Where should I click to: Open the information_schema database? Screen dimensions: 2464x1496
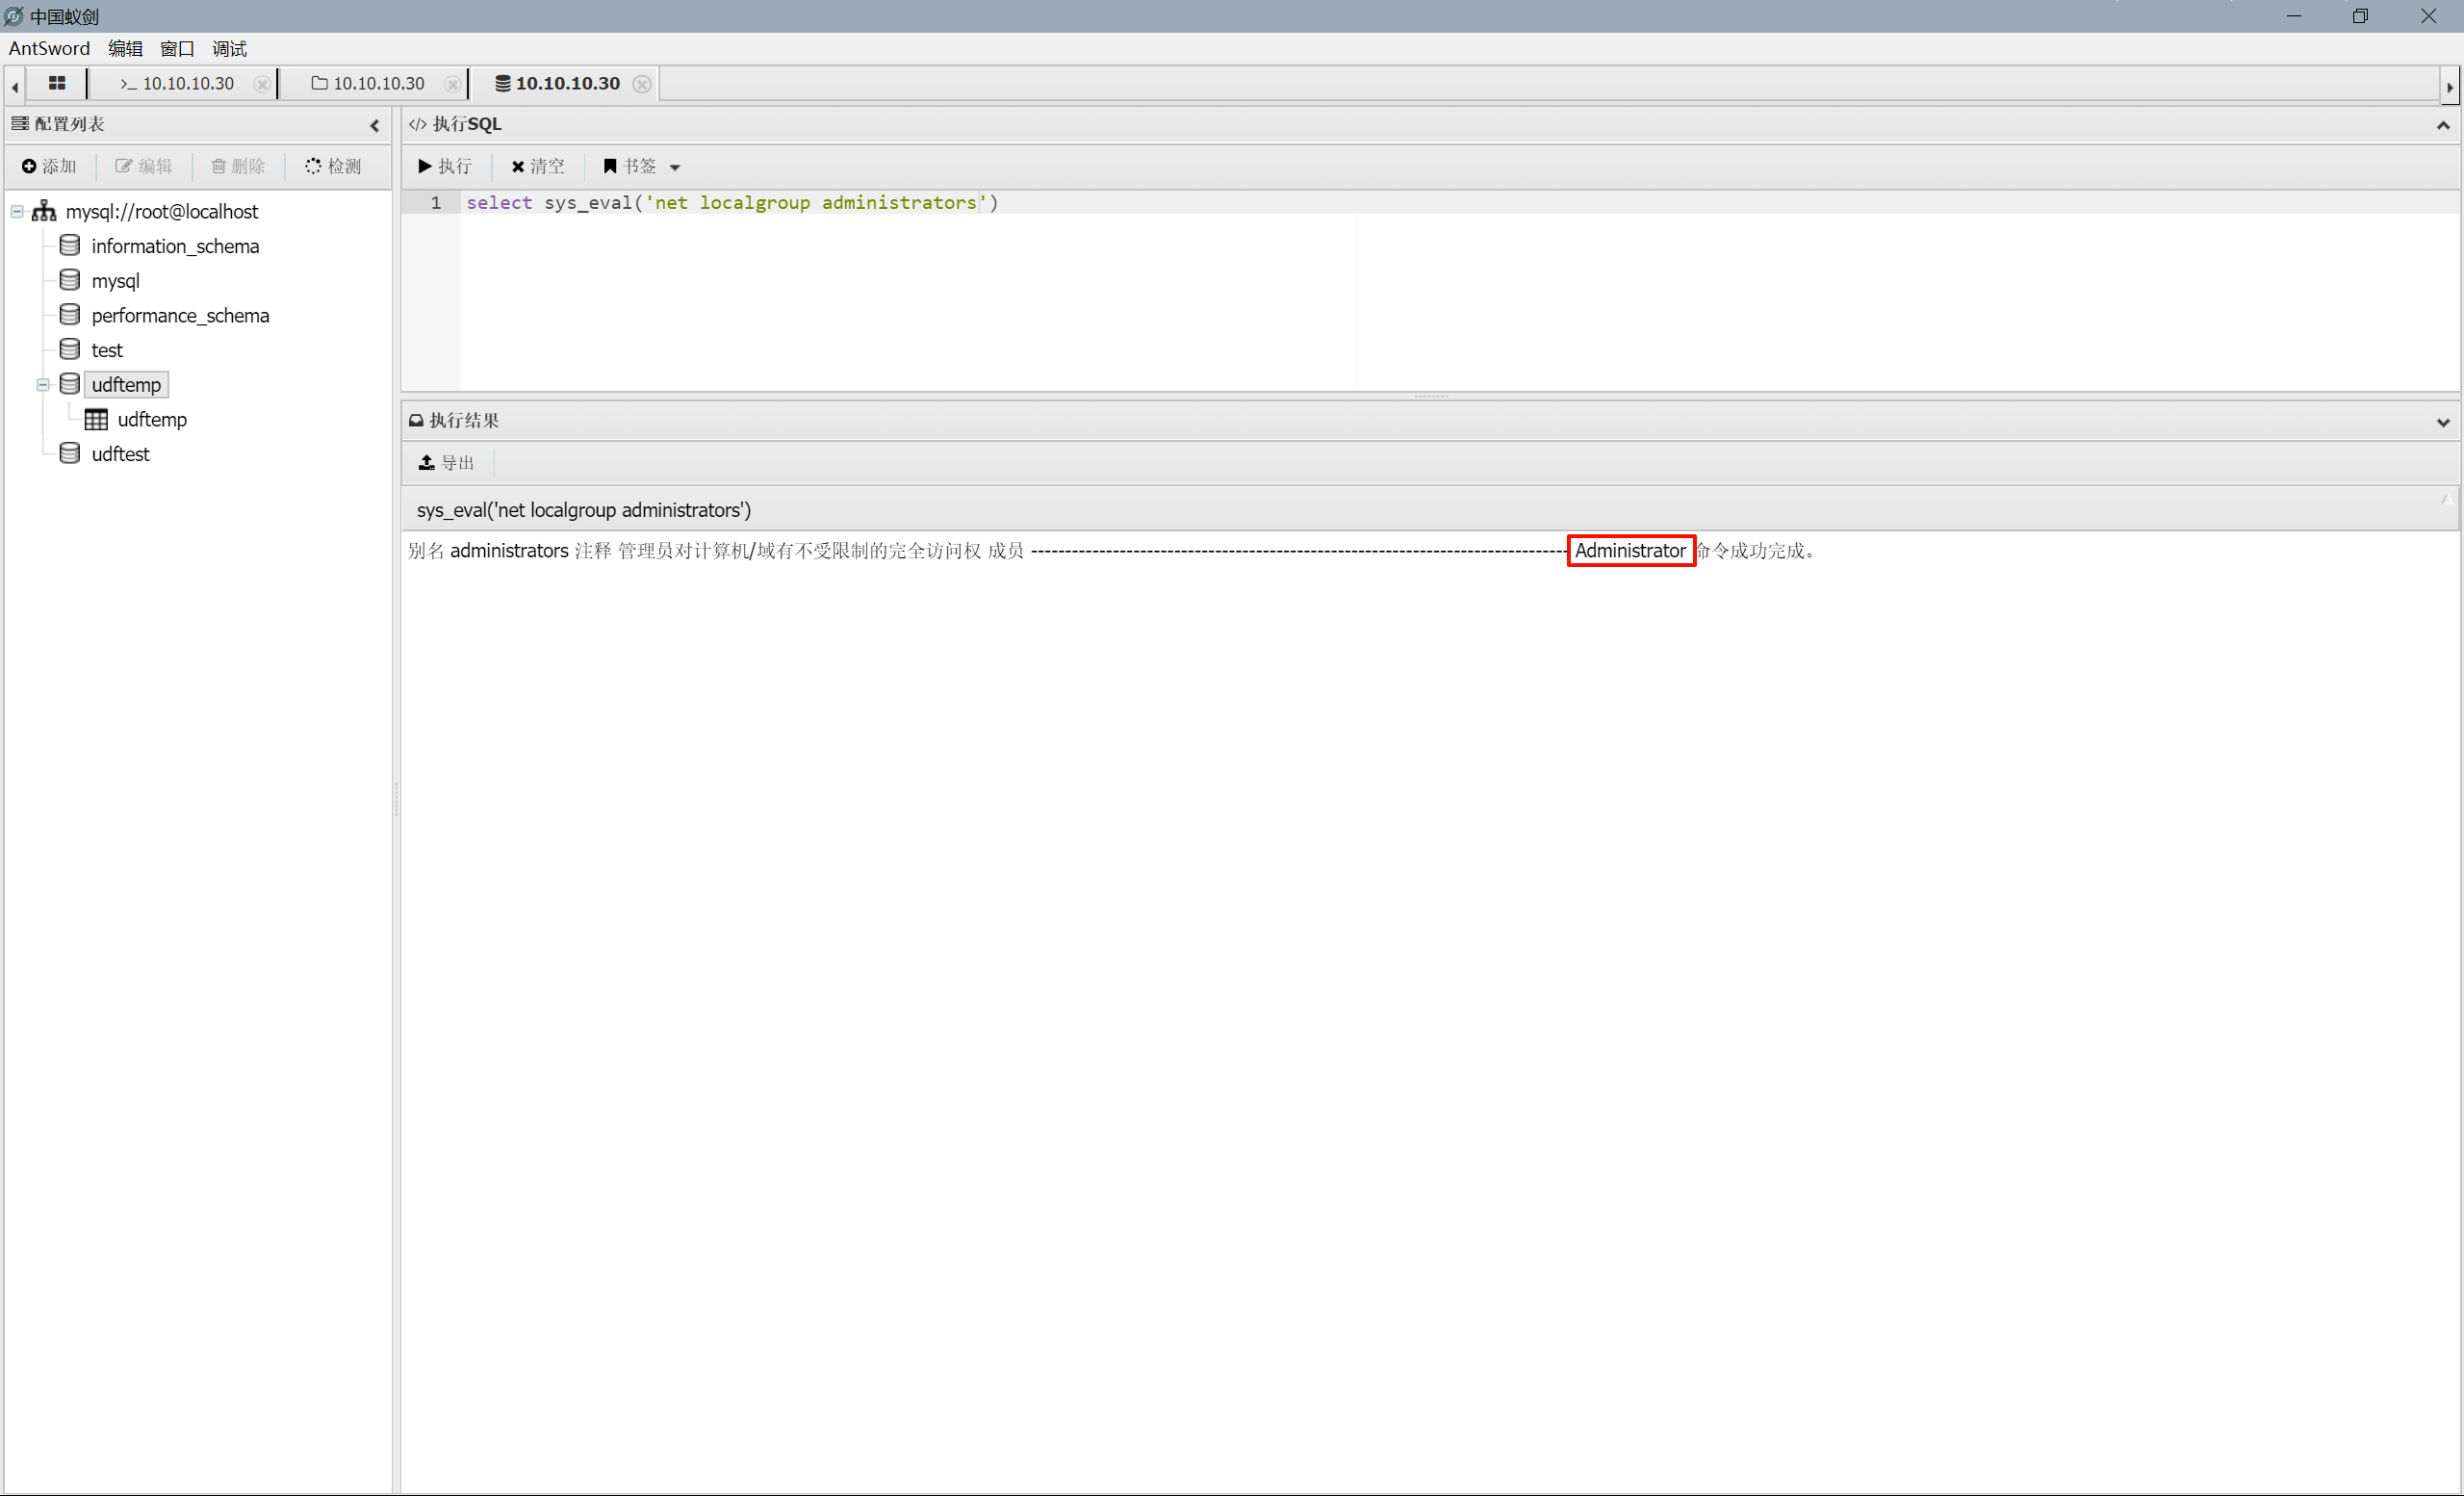tap(174, 246)
